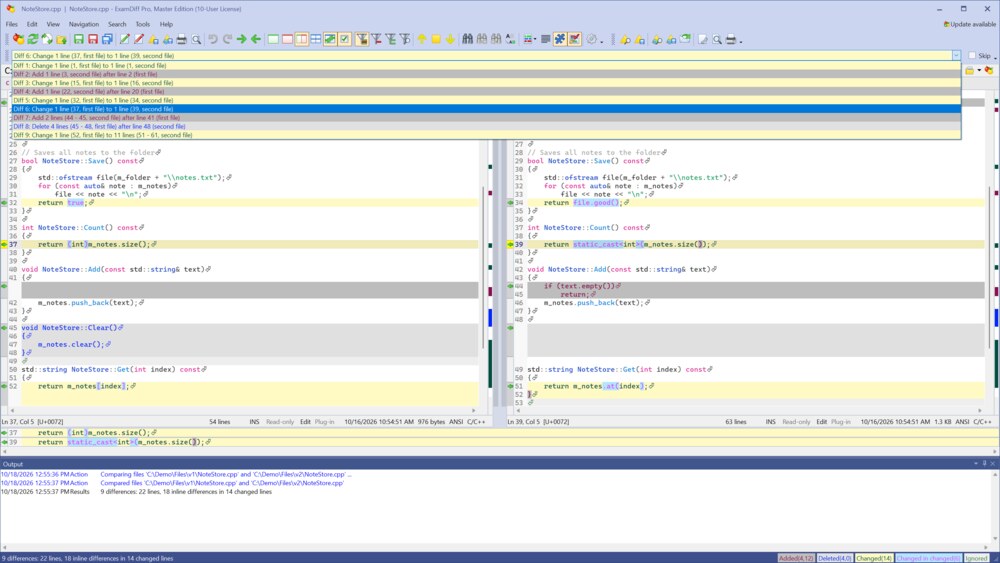Select 'Diff 7: Add 2 lines' list entry
1000x563 pixels.
(486, 117)
